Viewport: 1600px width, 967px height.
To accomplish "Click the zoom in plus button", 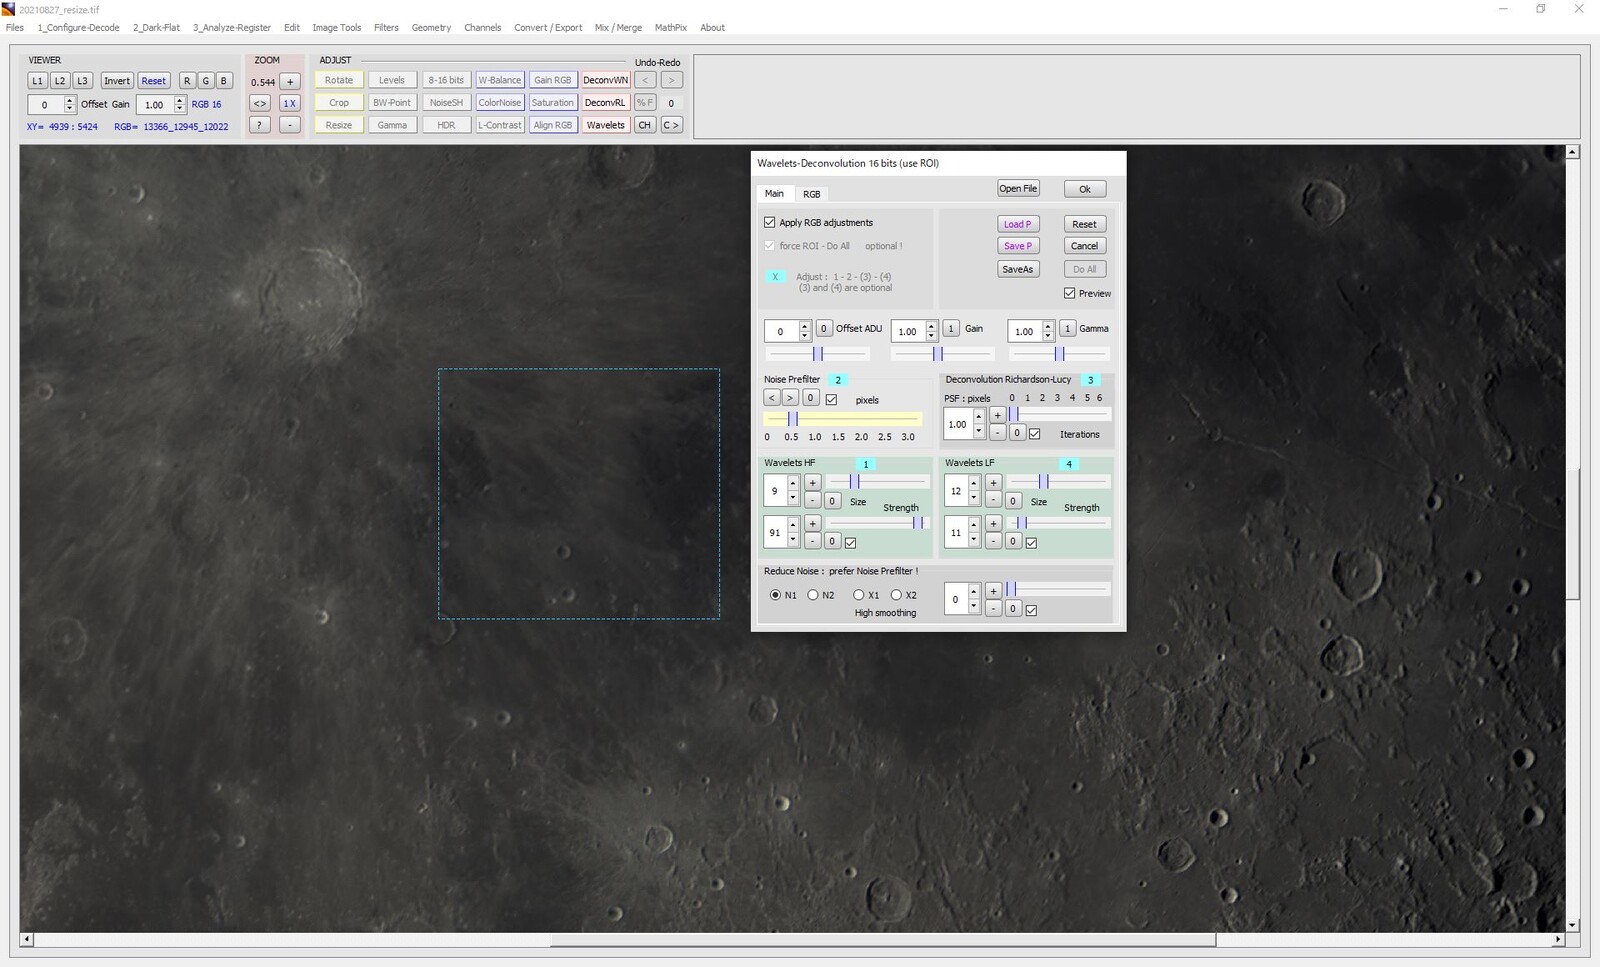I will (x=290, y=82).
